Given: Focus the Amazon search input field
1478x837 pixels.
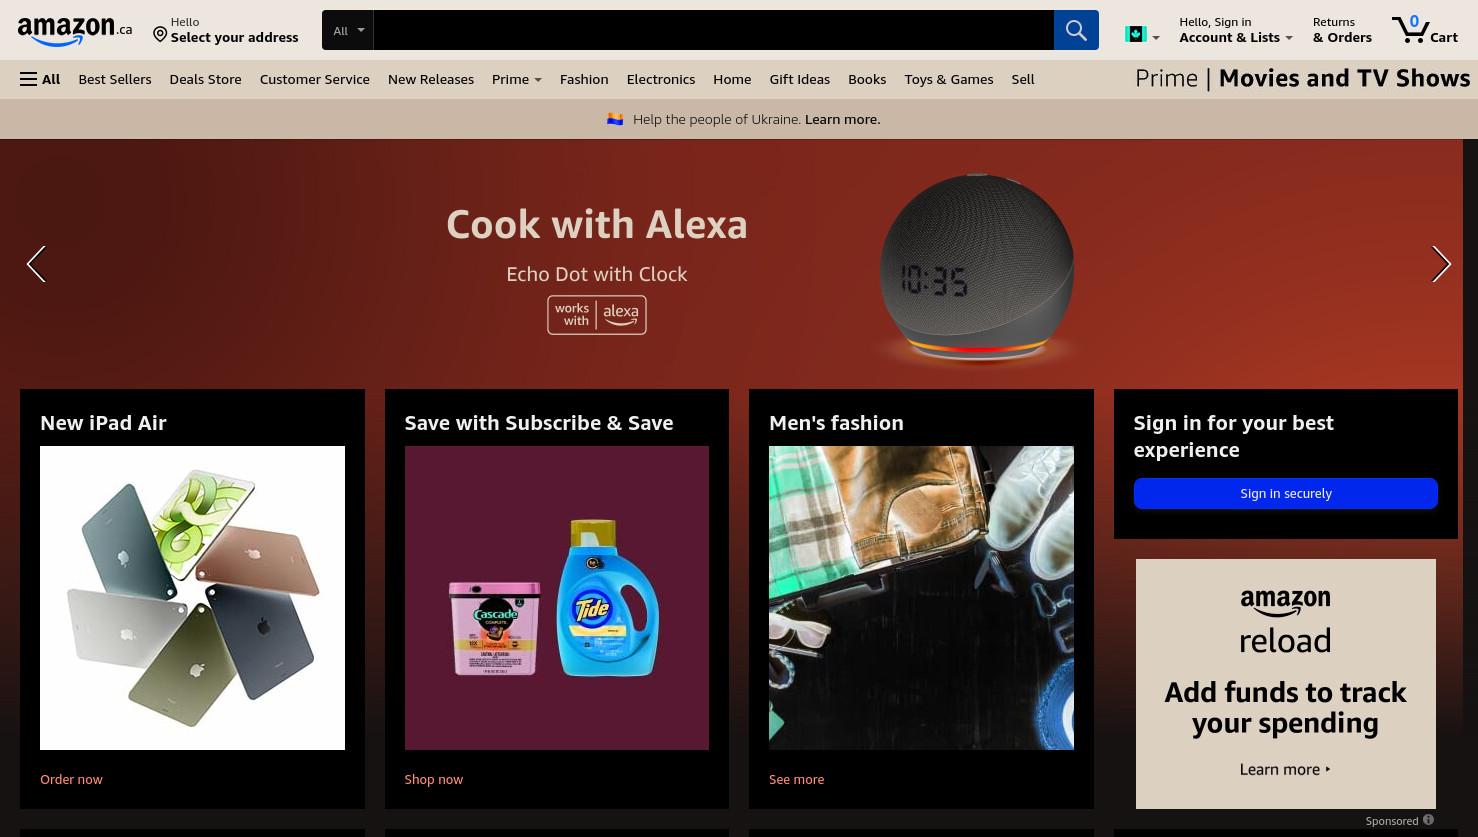Looking at the screenshot, I should pyautogui.click(x=714, y=30).
